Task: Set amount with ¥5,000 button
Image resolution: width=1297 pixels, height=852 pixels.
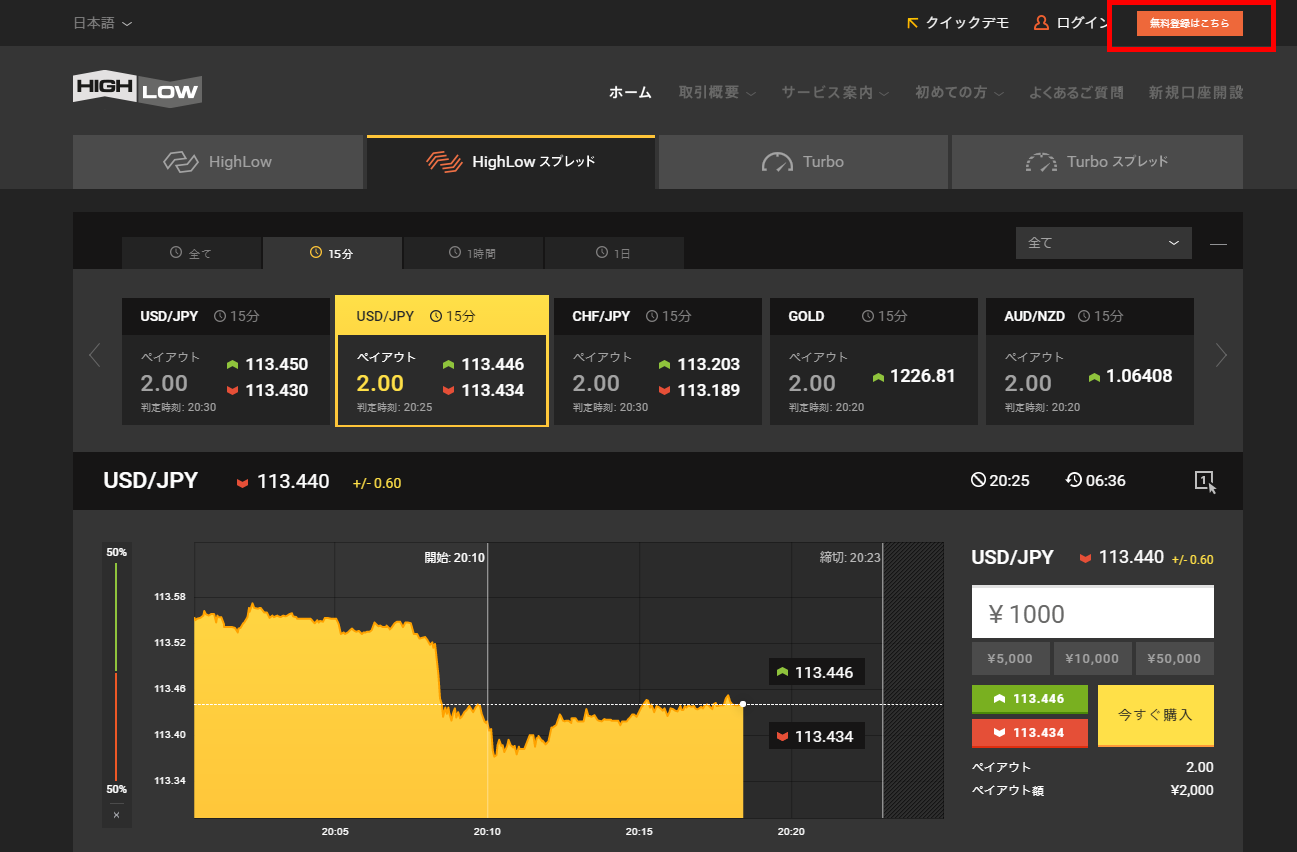Action: click(x=1010, y=659)
